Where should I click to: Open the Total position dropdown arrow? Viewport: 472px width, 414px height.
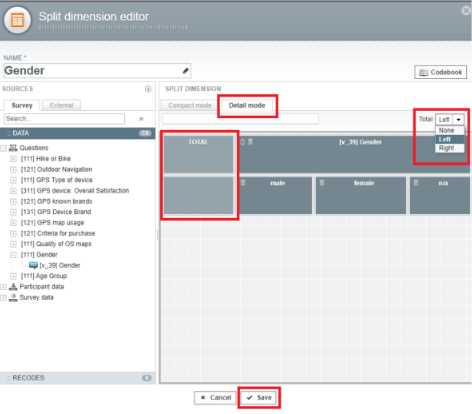tap(459, 119)
